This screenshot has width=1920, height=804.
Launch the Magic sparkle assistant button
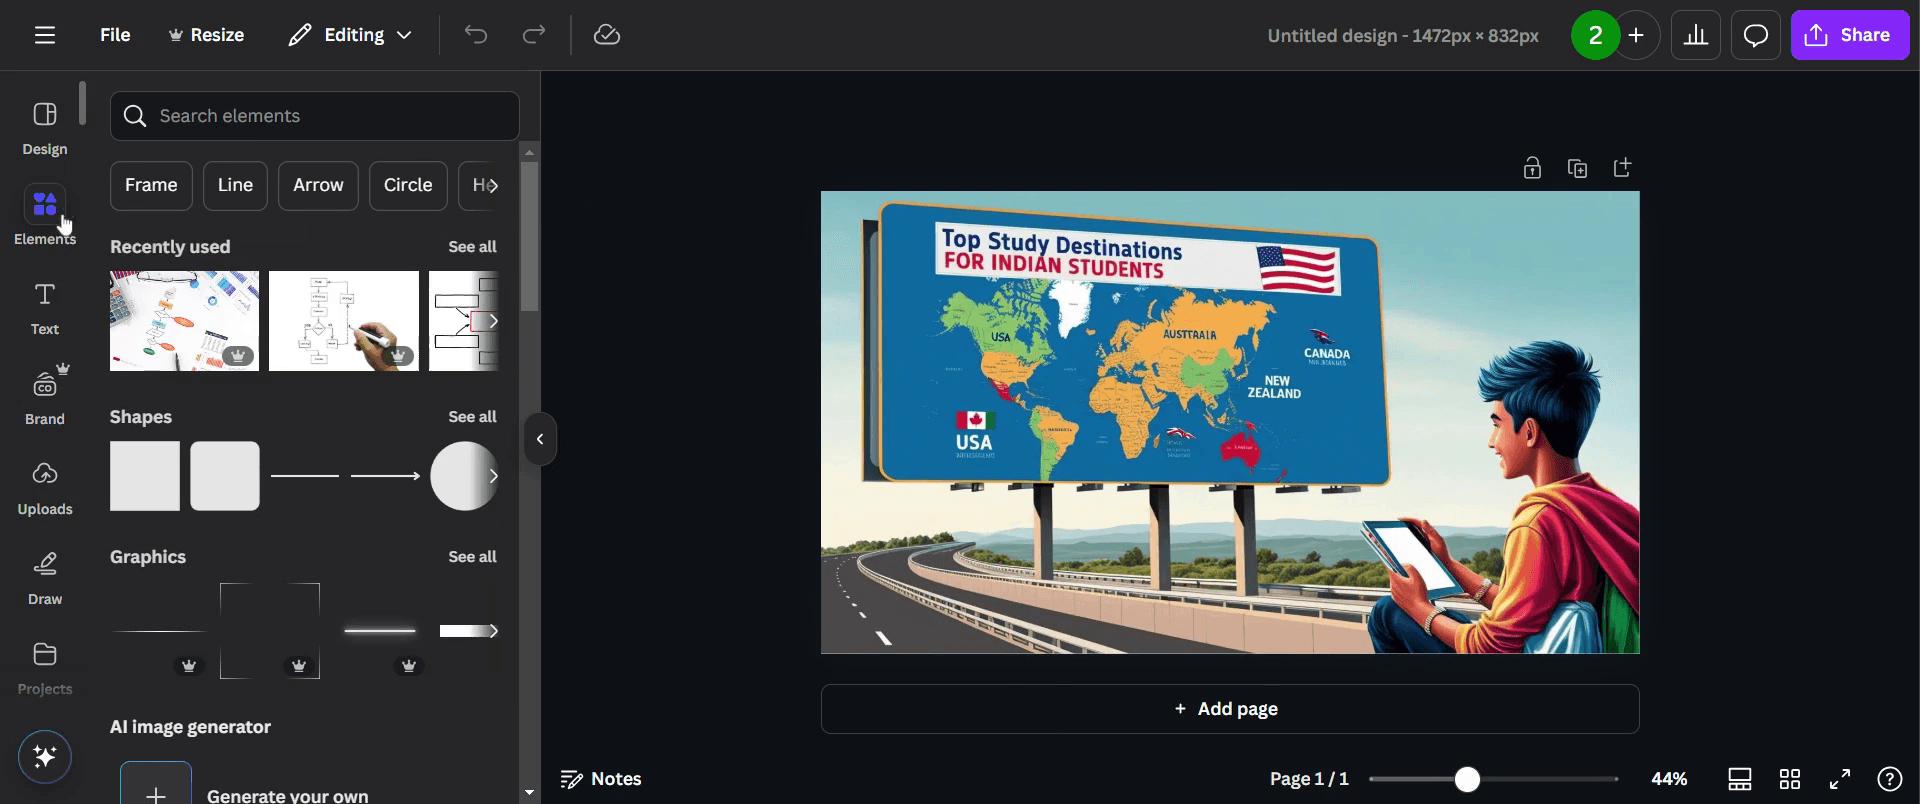(x=45, y=756)
